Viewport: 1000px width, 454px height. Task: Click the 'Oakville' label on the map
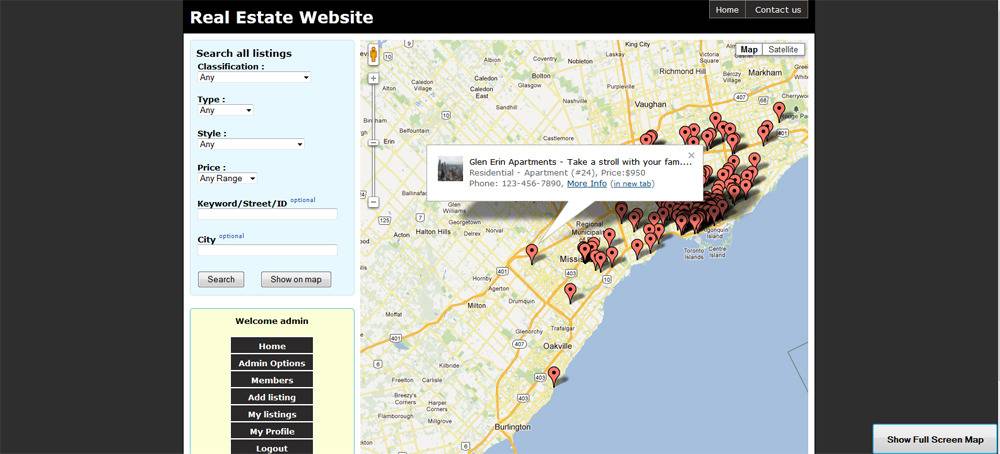[557, 346]
